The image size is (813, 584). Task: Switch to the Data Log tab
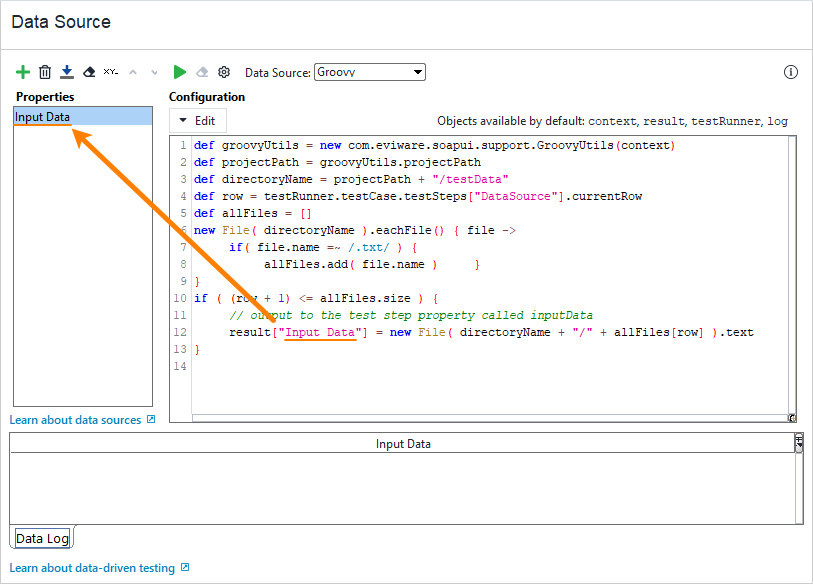click(43, 538)
